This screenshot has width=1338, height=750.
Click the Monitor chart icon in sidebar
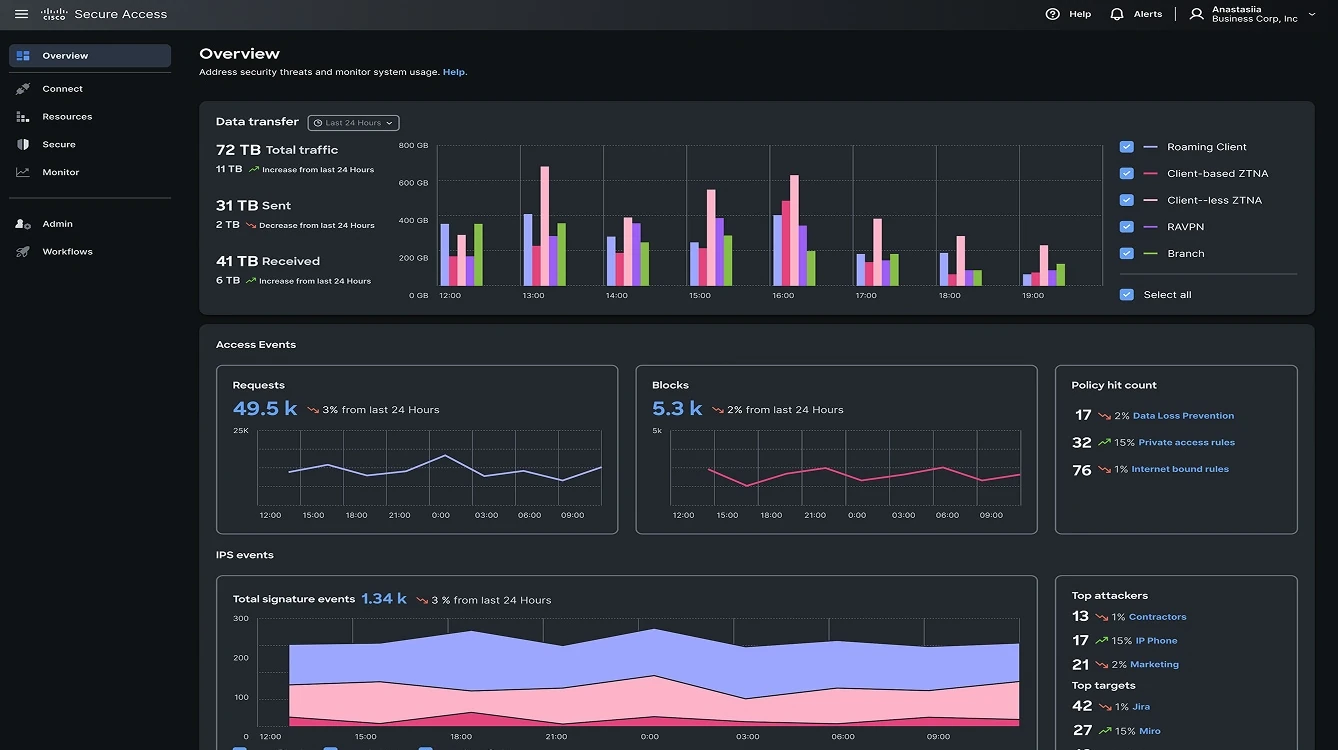(23, 172)
